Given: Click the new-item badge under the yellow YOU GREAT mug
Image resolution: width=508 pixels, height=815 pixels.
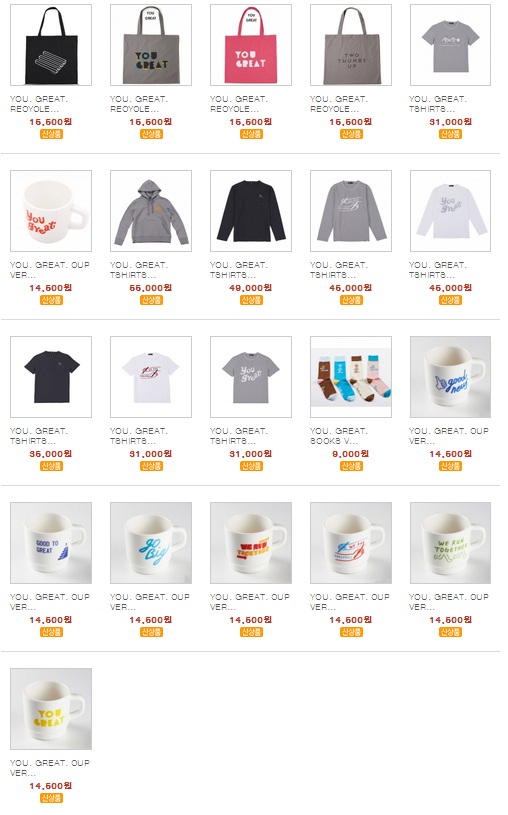Looking at the screenshot, I should (x=51, y=798).
